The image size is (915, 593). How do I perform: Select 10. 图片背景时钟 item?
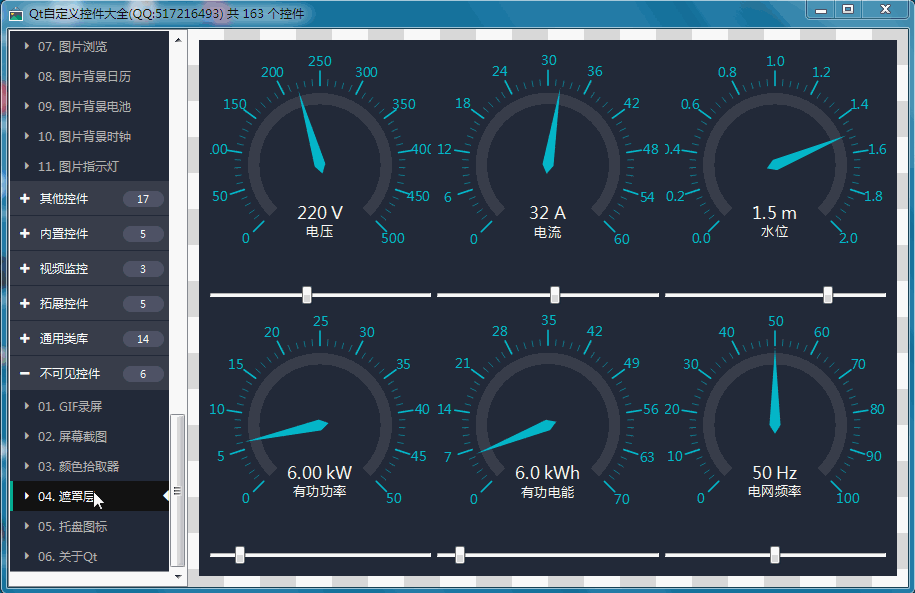84,137
